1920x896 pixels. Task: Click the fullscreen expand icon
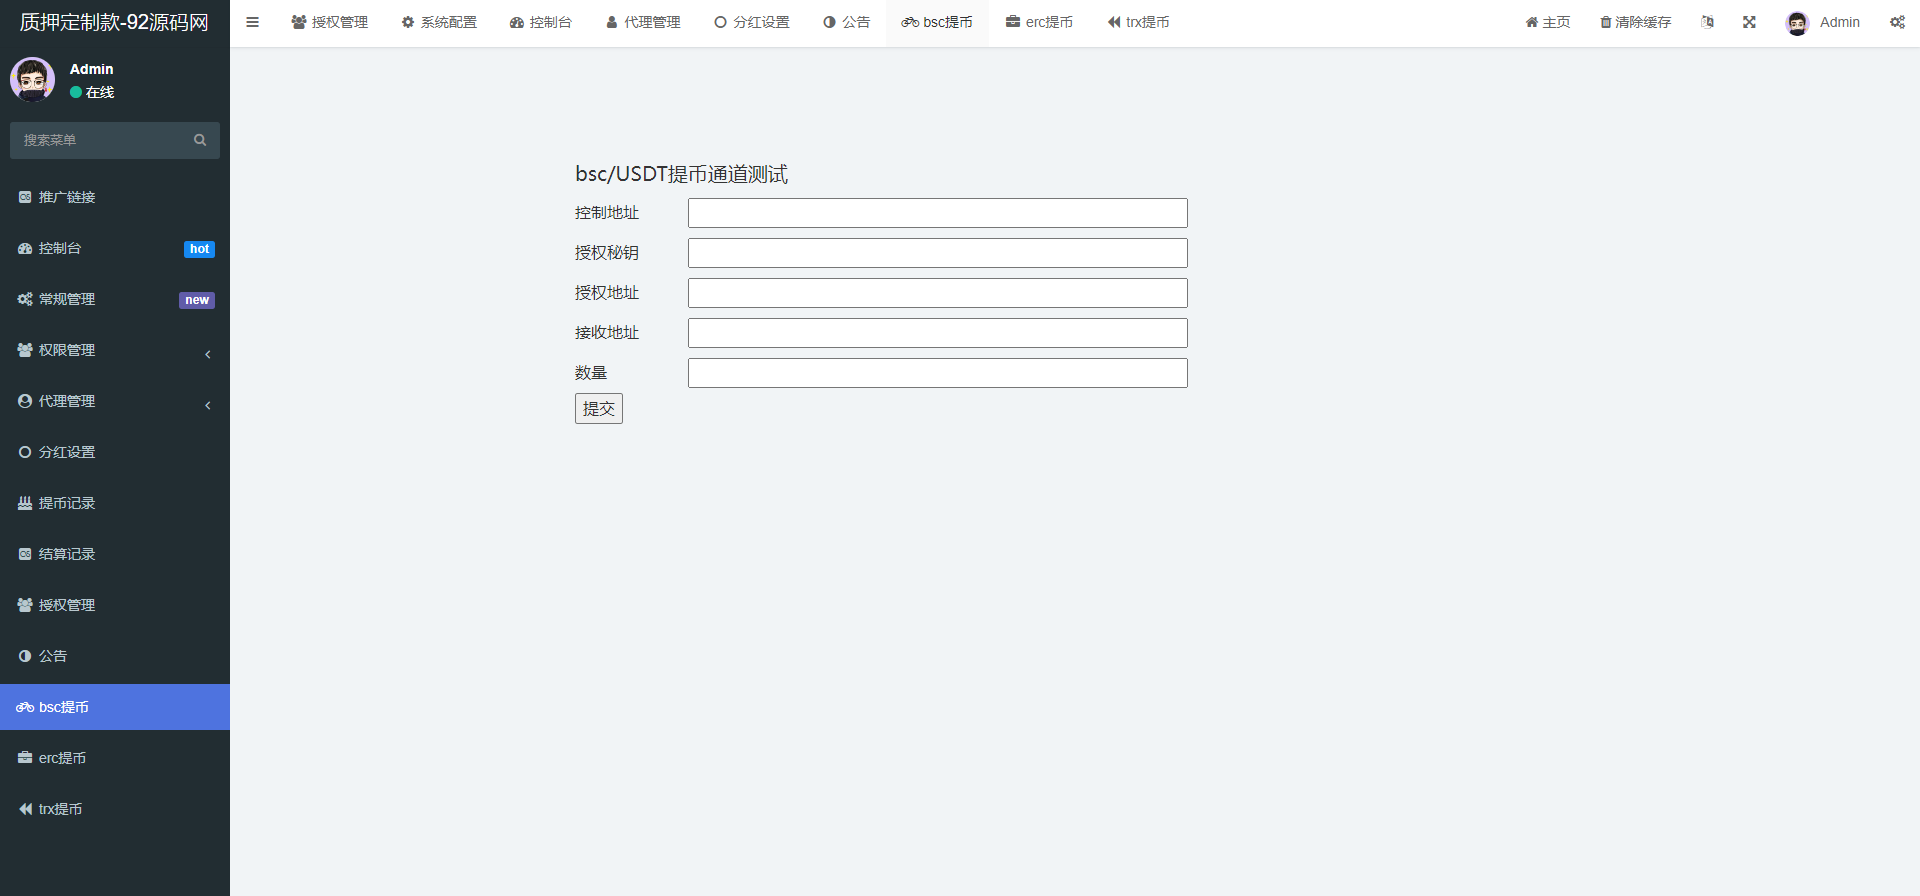coord(1749,22)
